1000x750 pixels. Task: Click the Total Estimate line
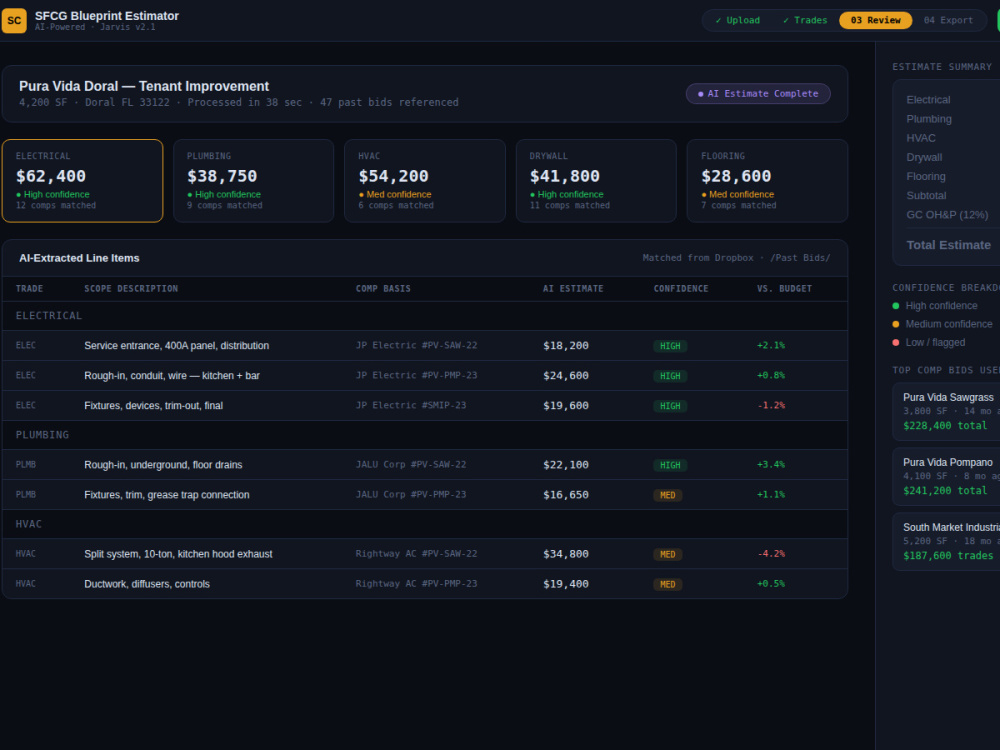pos(948,245)
